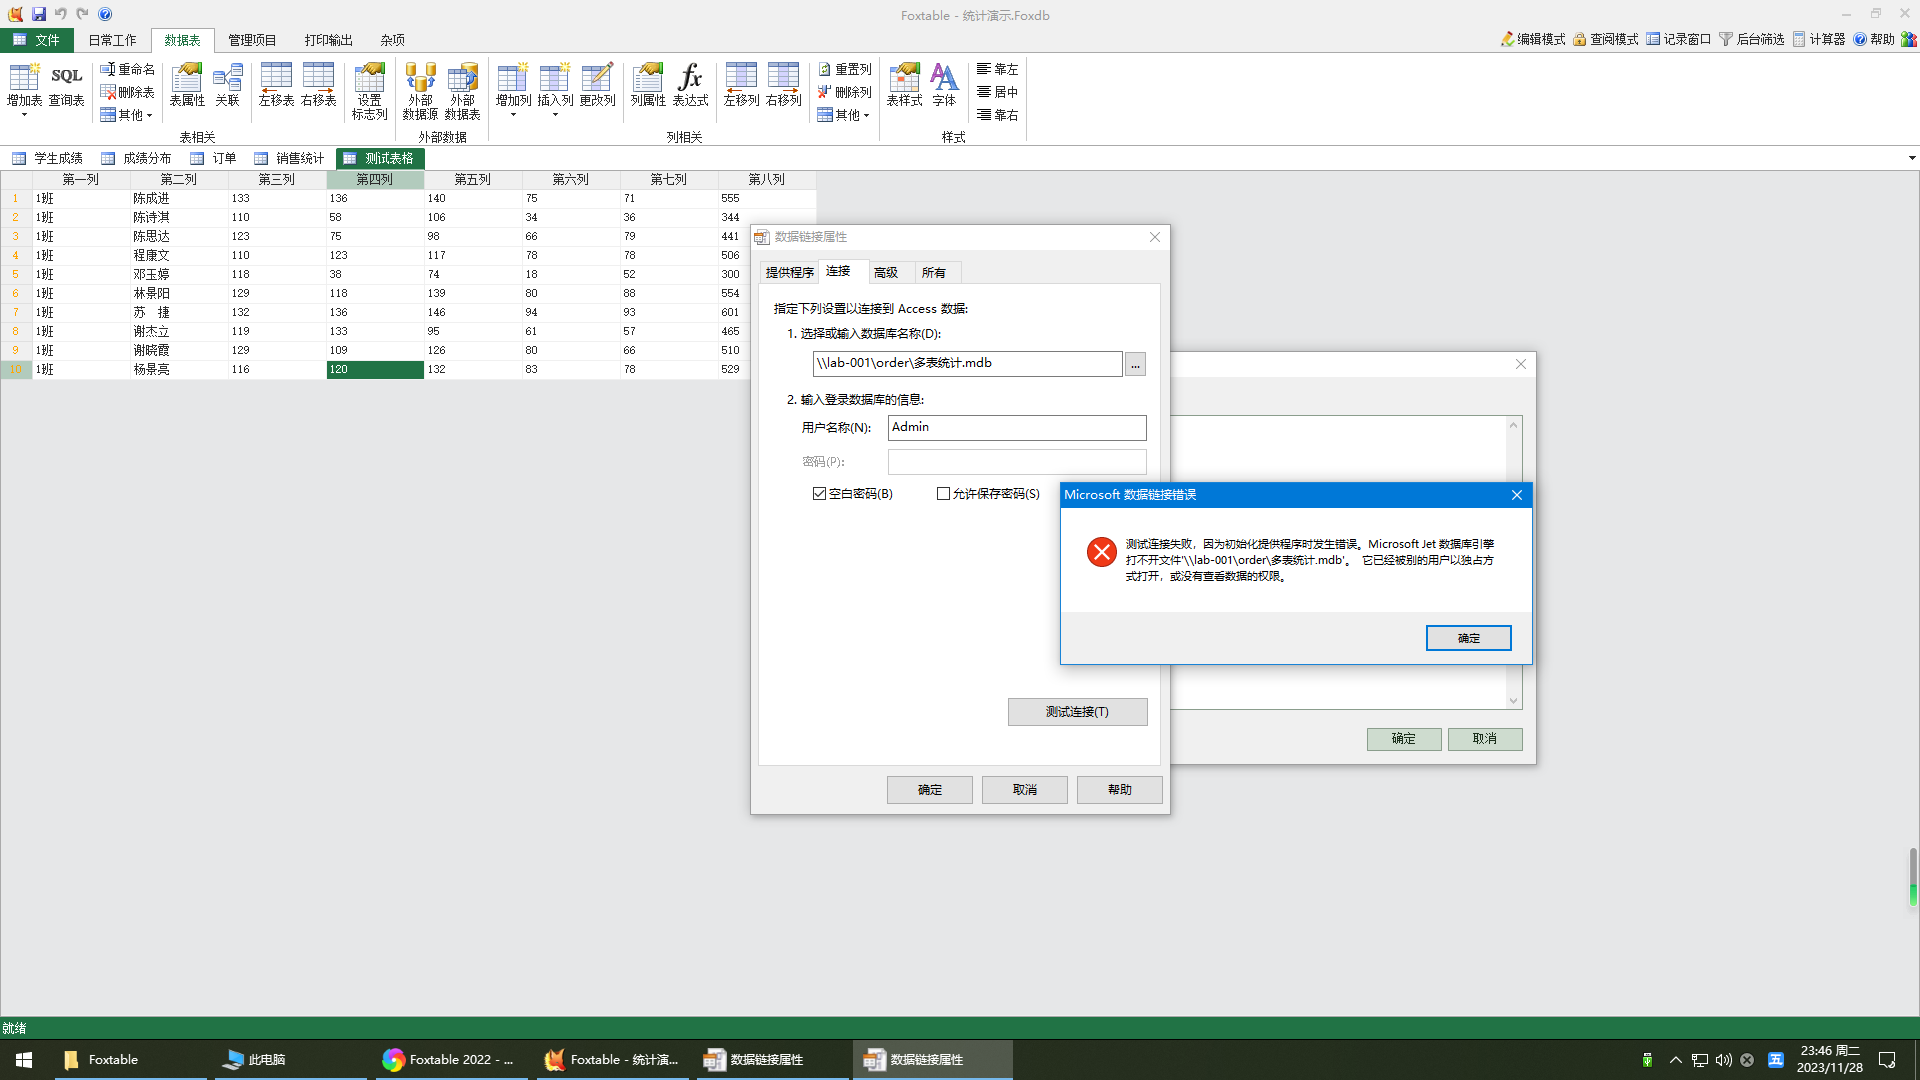Click 测试连接(T) button
This screenshot has width=1920, height=1080.
(1077, 712)
